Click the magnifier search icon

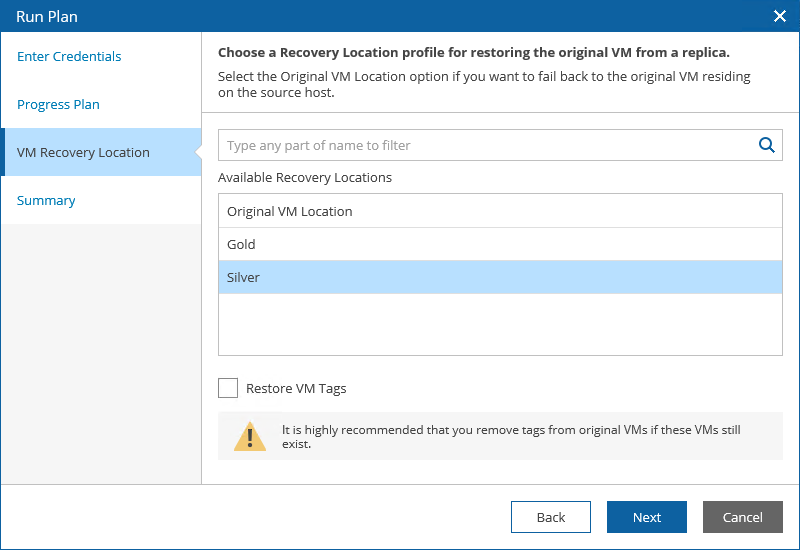click(x=767, y=145)
